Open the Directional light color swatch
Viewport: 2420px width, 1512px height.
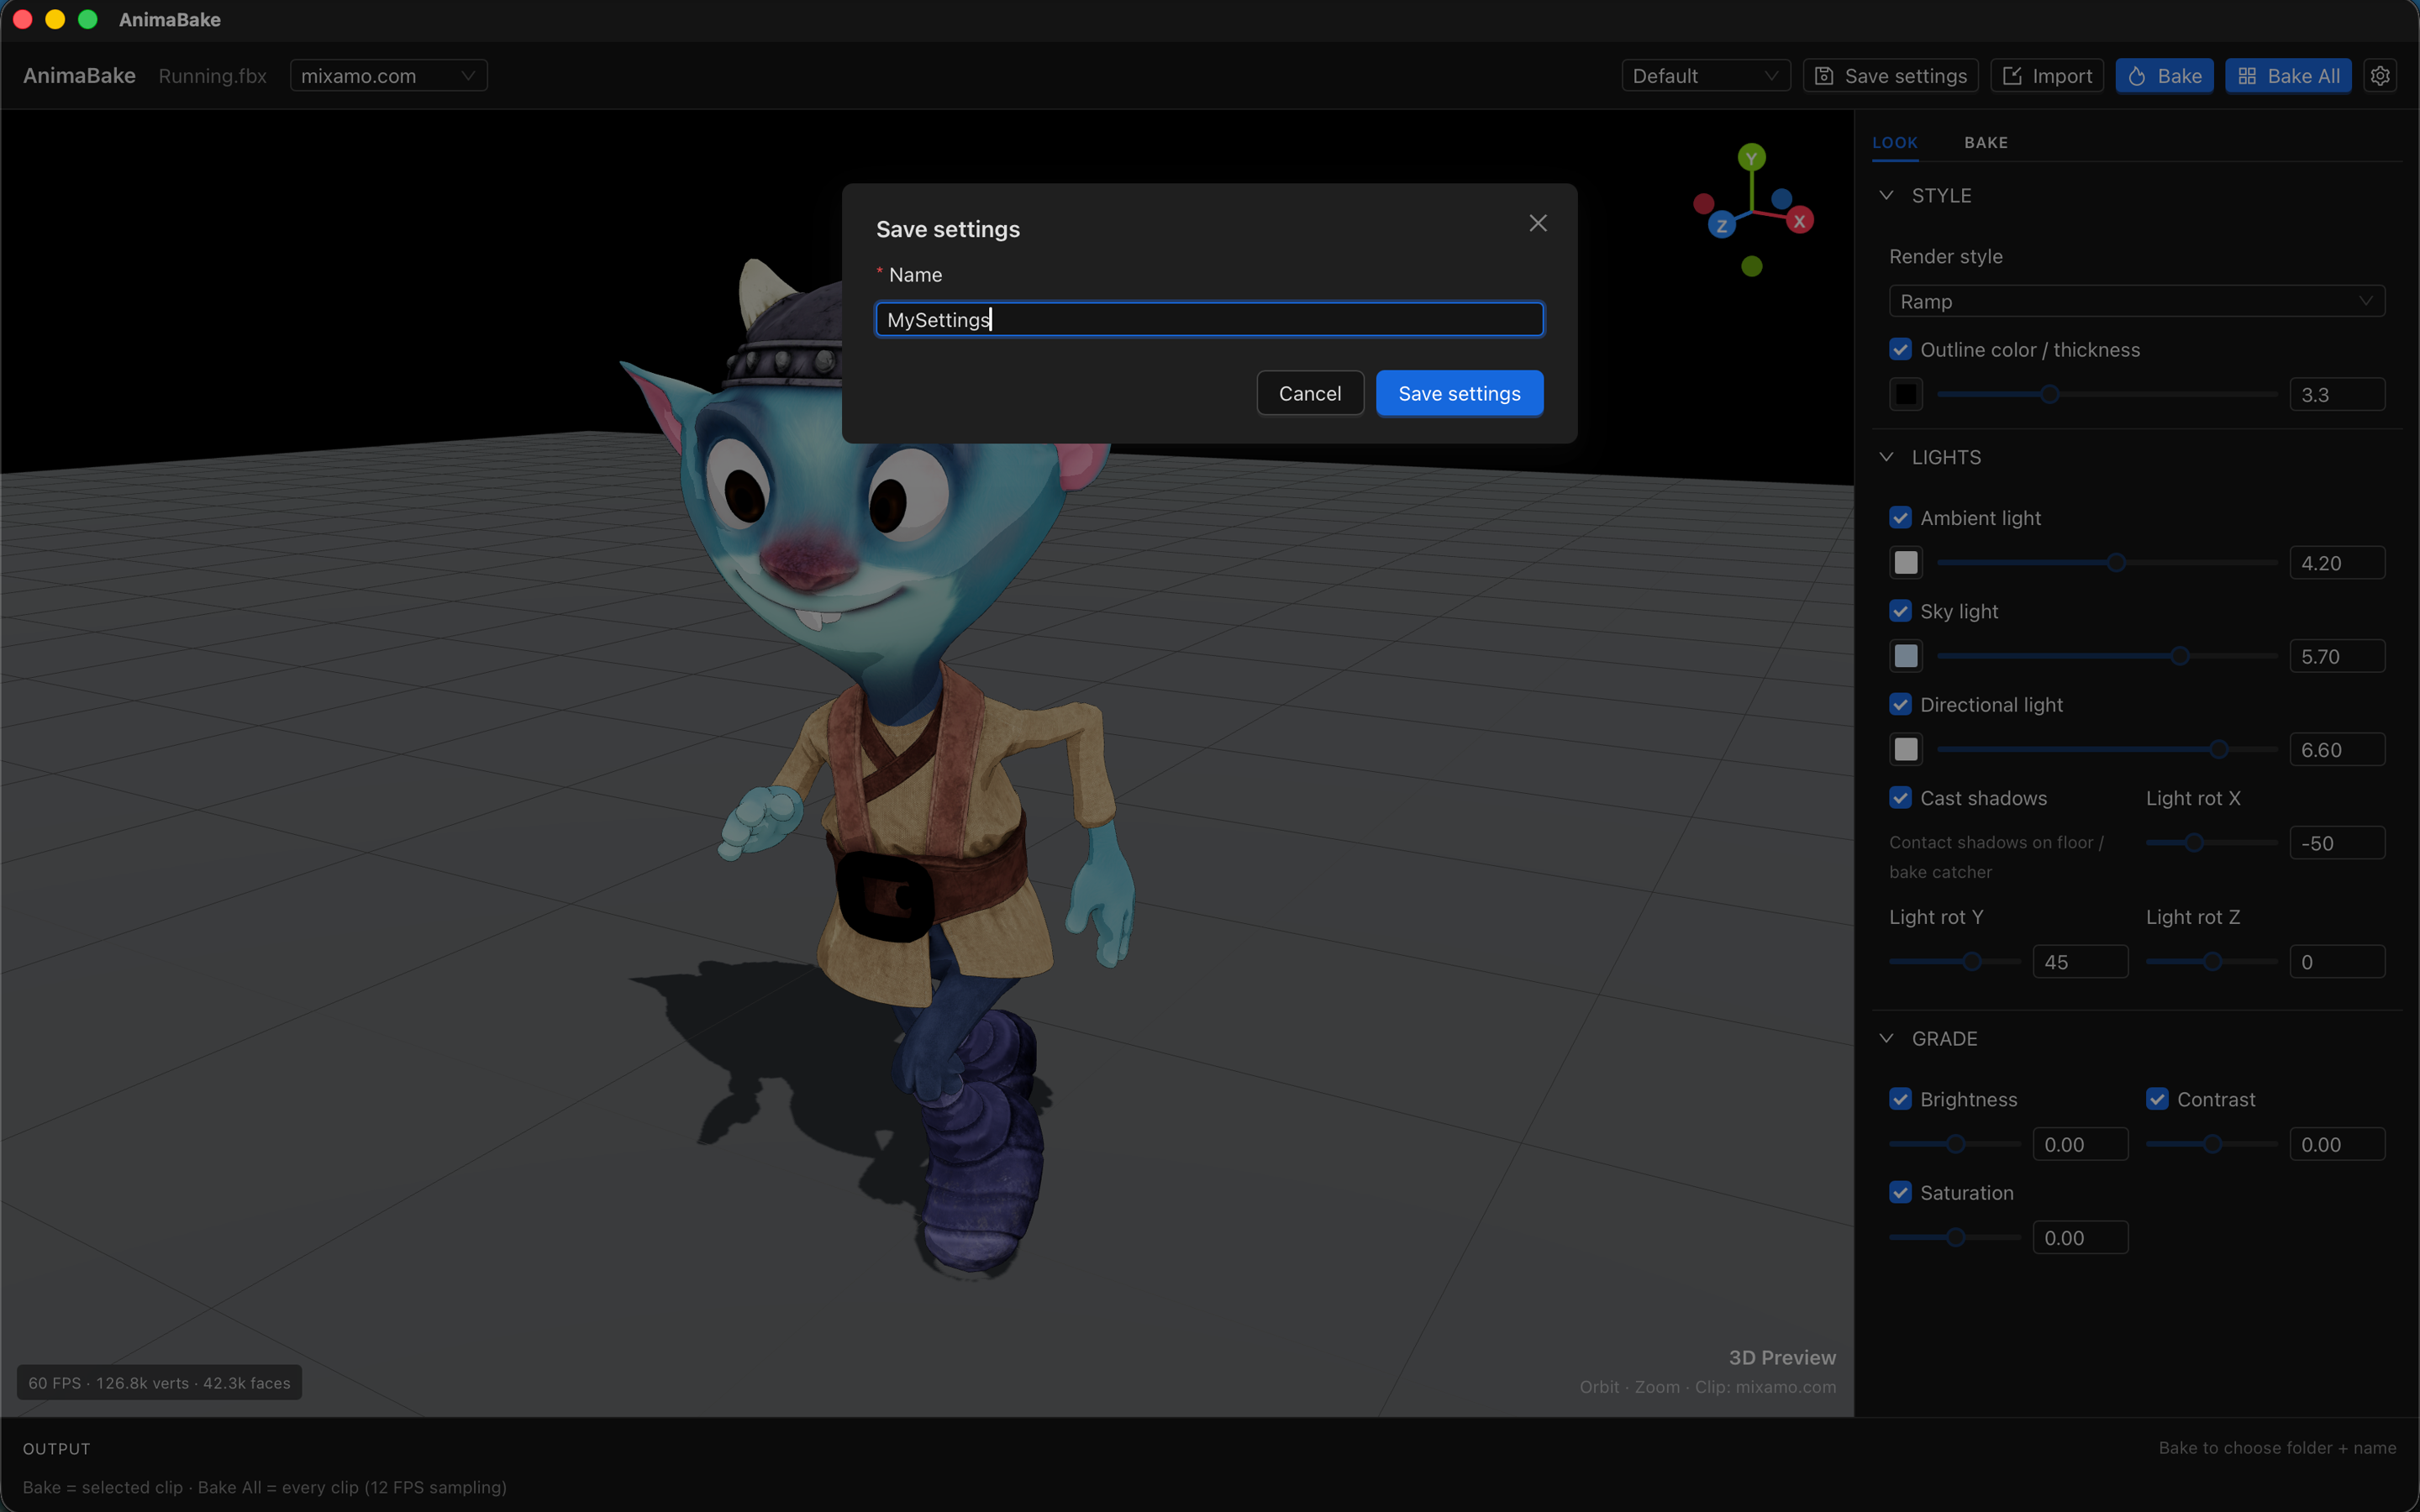pyautogui.click(x=1906, y=749)
